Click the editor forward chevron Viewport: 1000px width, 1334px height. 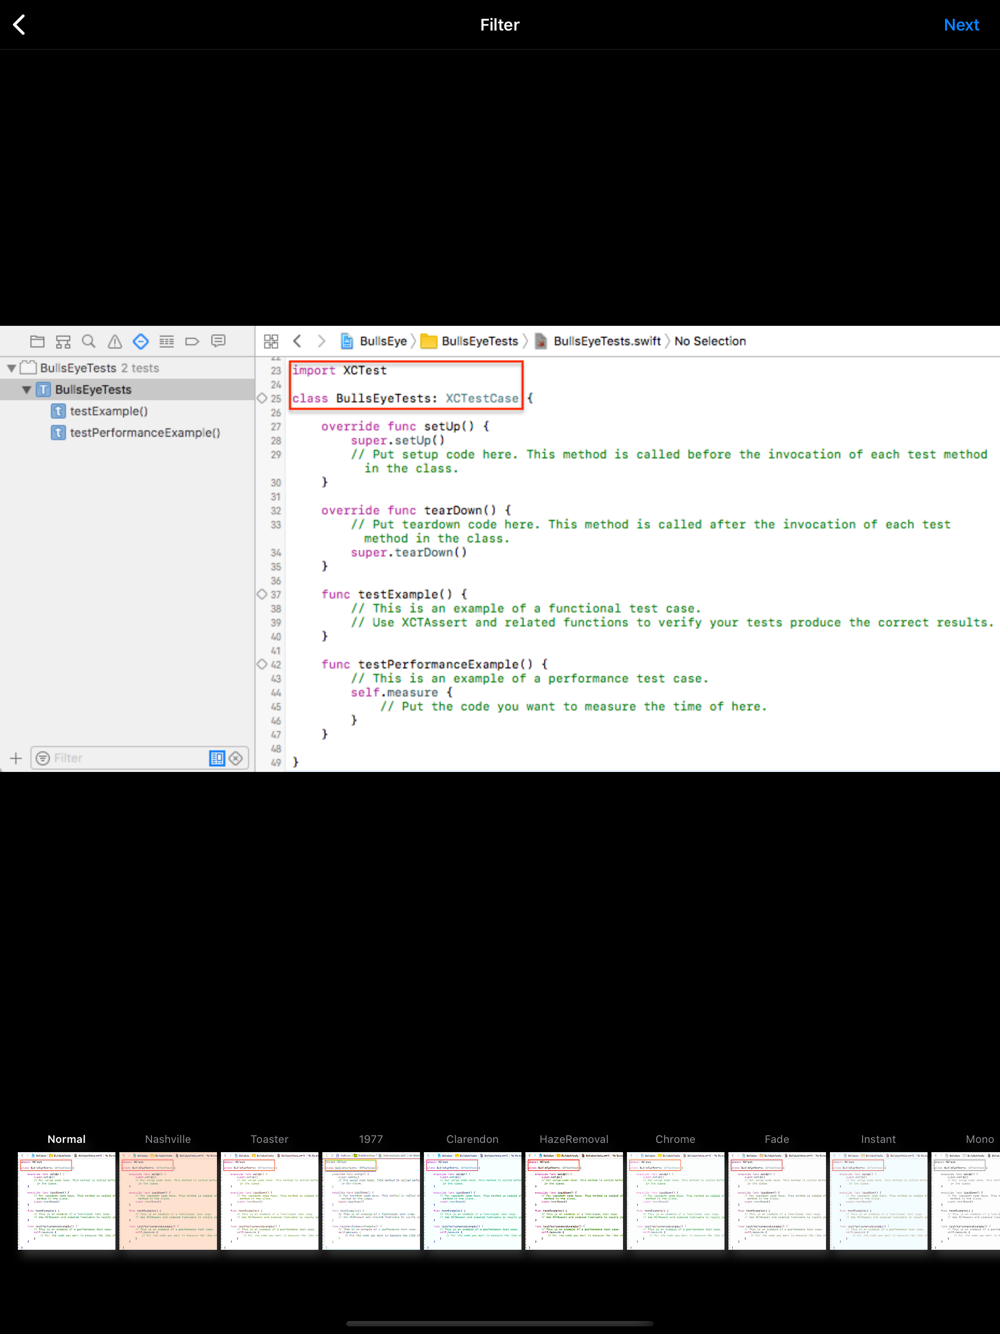pos(321,341)
